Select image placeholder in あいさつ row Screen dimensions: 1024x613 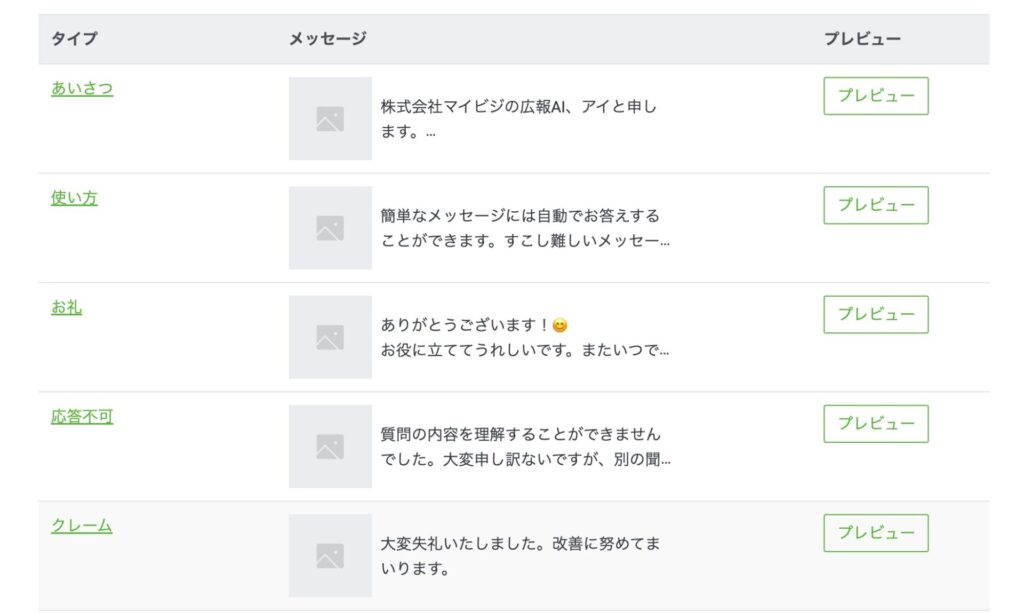coord(330,119)
